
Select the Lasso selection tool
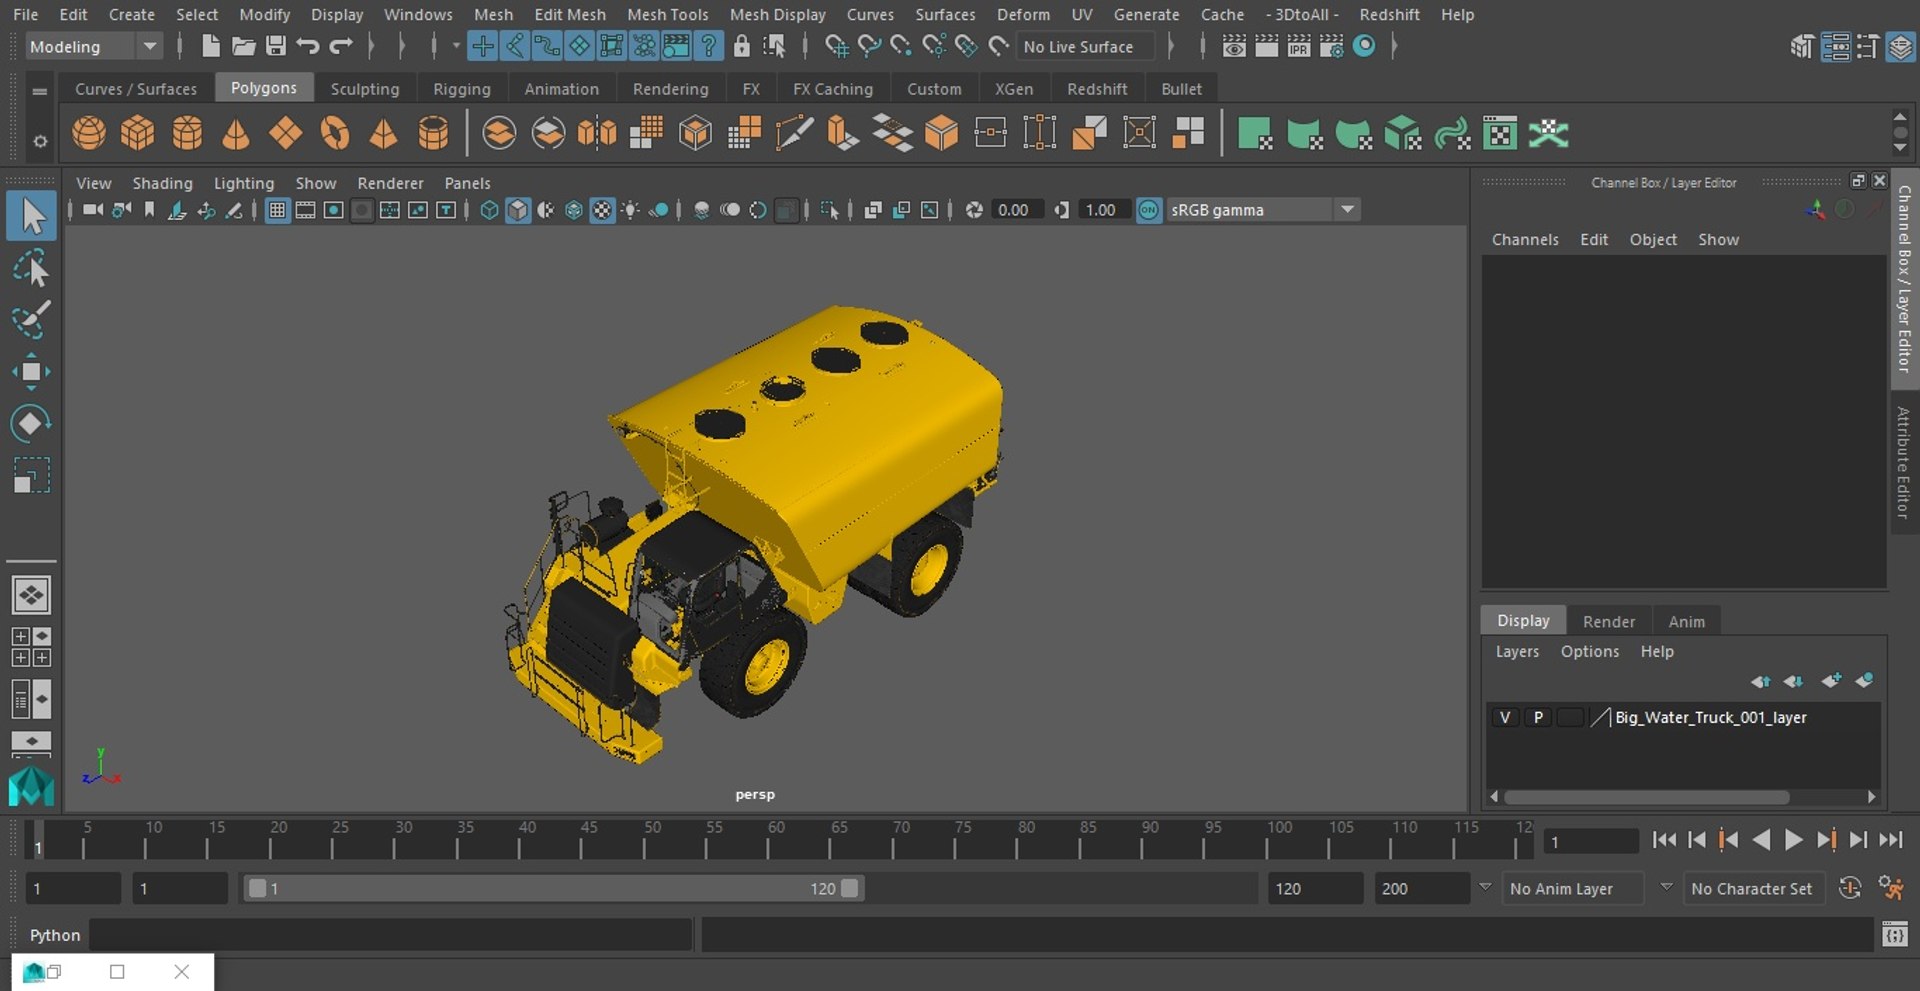(32, 269)
